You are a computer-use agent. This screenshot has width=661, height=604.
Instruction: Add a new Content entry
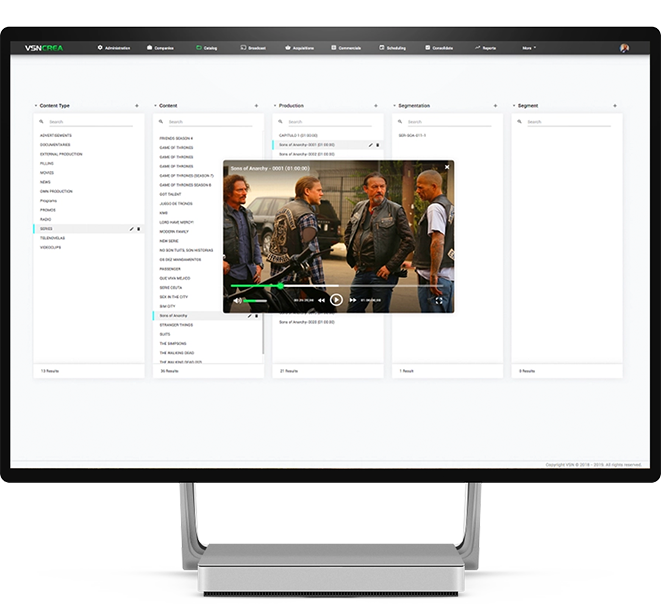click(x=256, y=106)
